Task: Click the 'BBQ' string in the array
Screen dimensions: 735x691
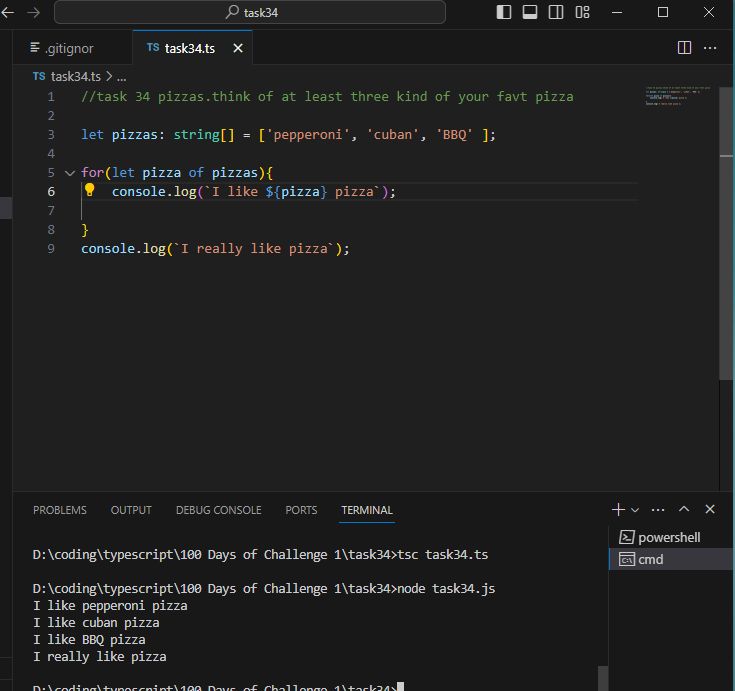Action: coord(454,135)
